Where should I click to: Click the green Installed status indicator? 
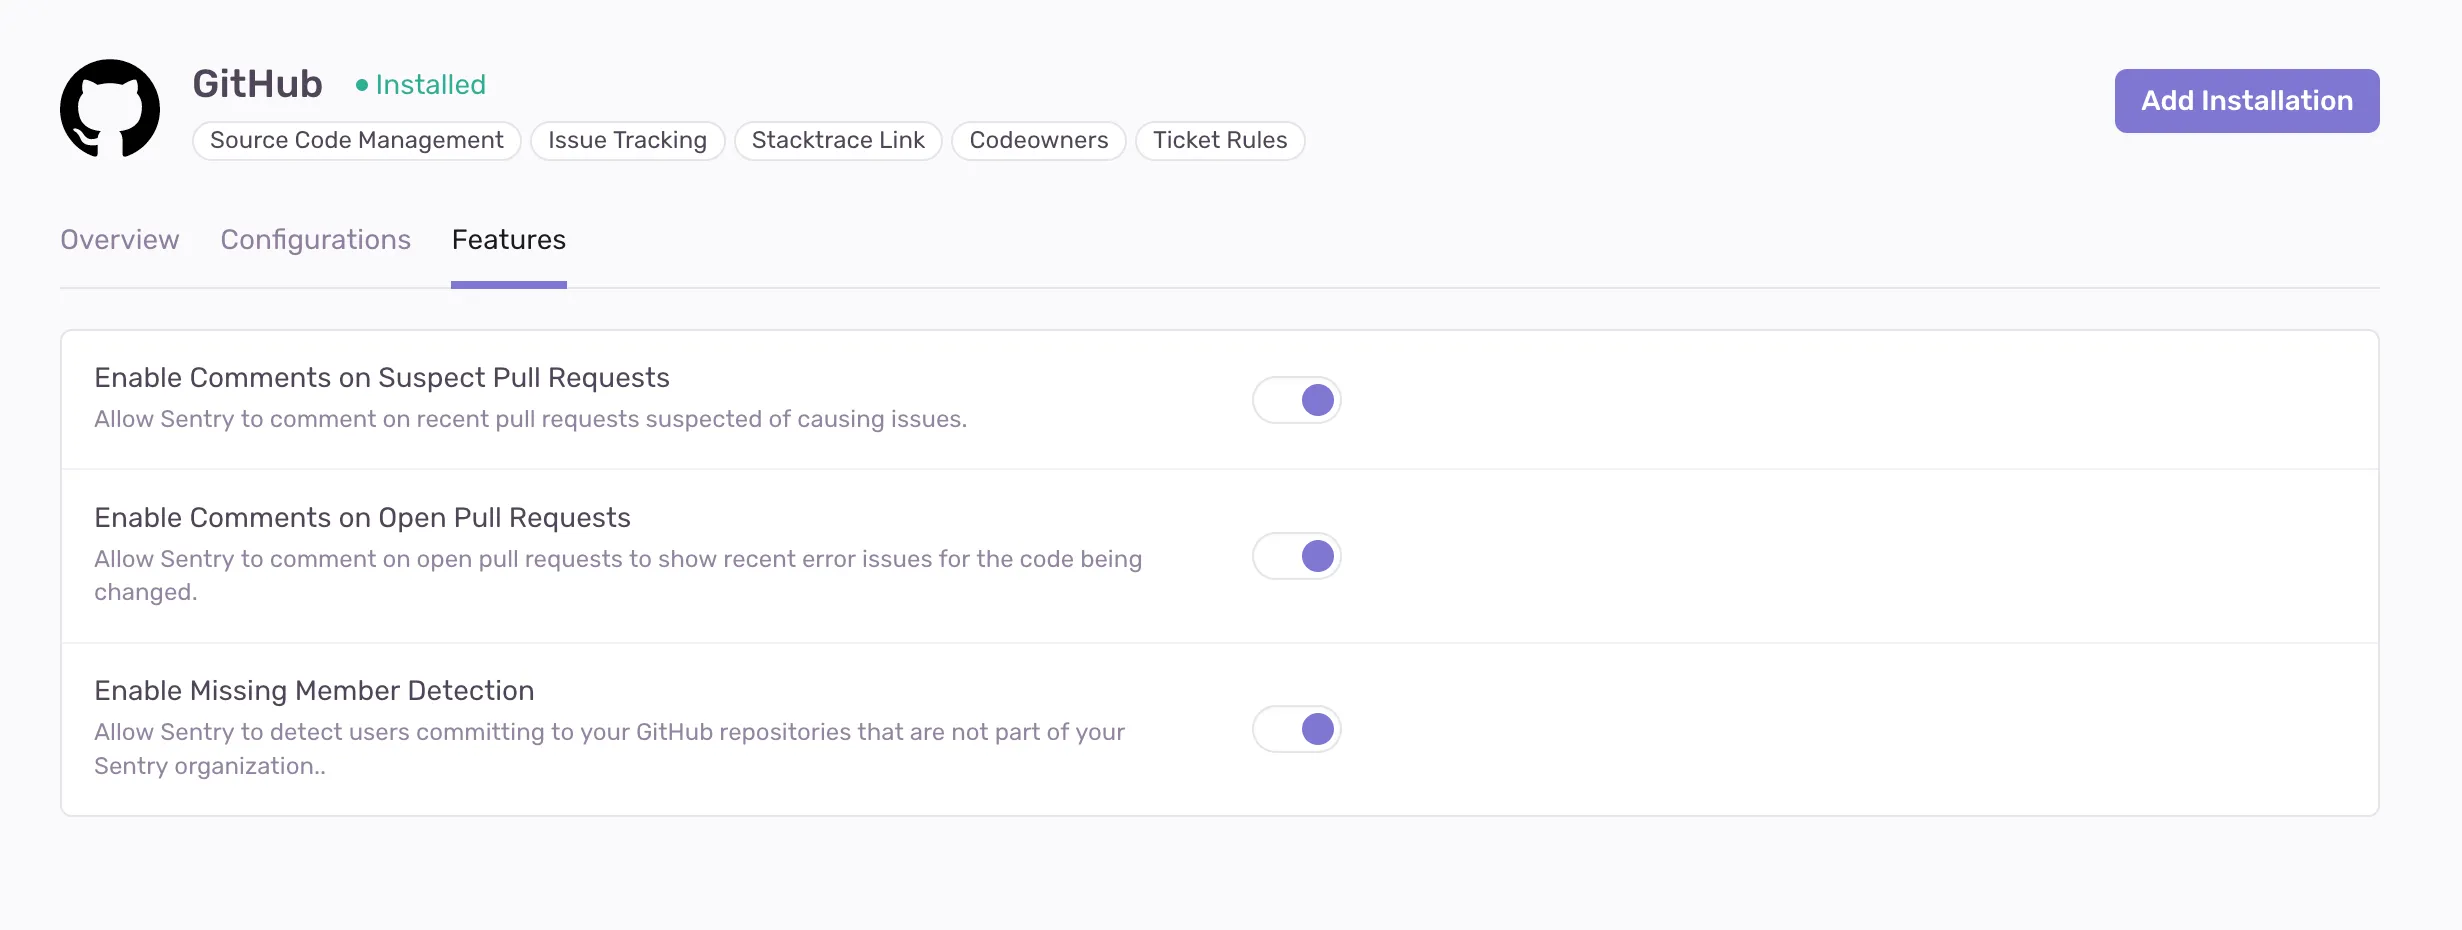420,84
